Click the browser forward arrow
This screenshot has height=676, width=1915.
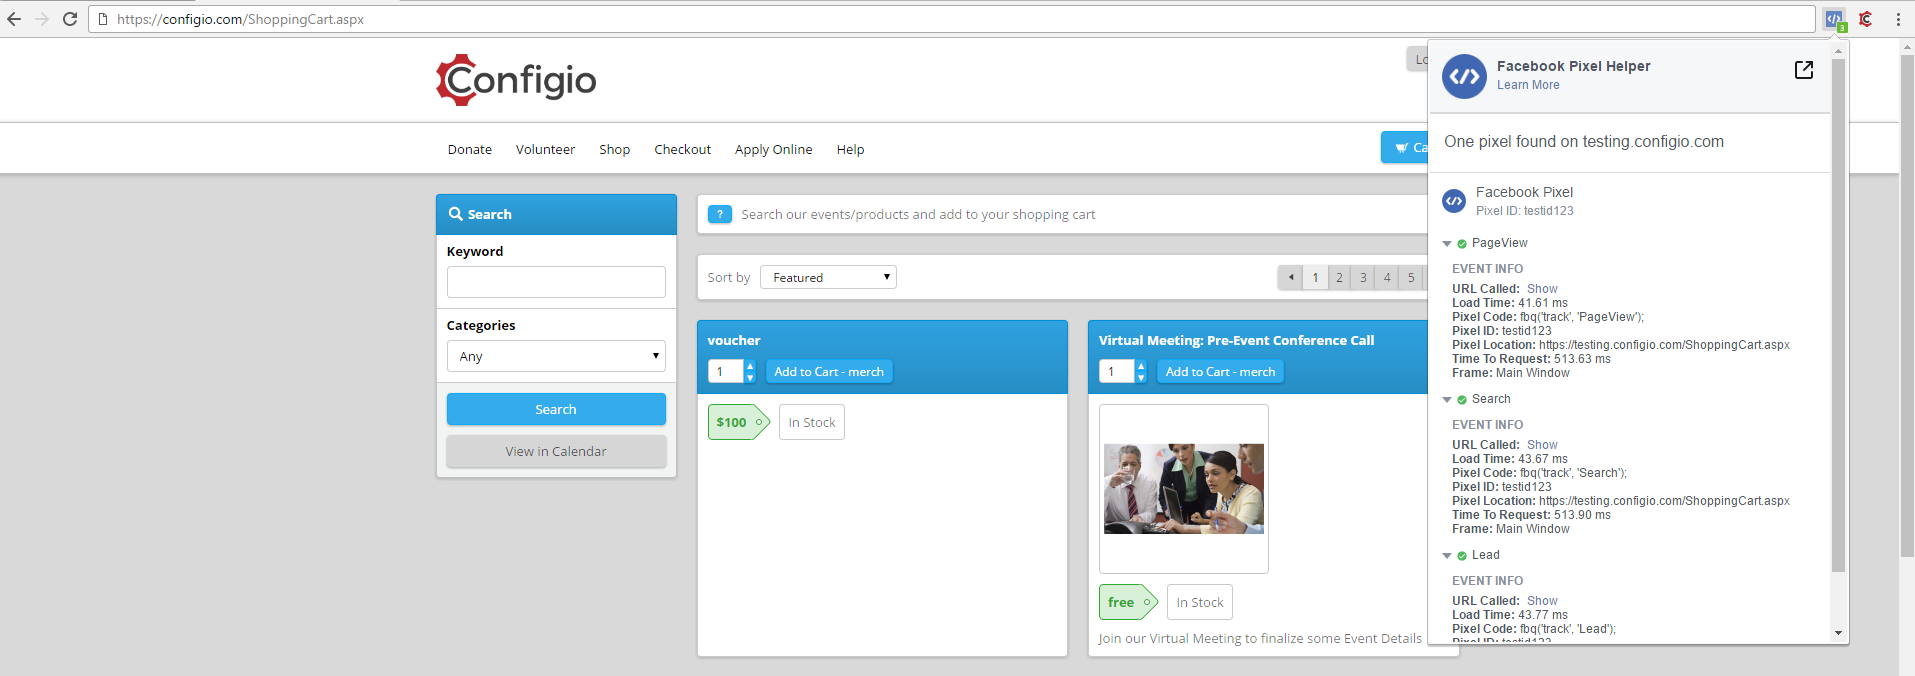[42, 19]
